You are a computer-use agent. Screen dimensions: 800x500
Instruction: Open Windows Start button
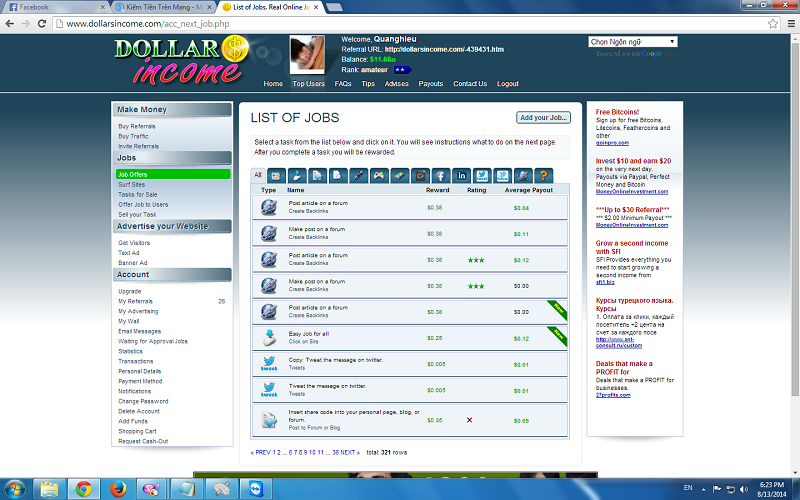[x=15, y=489]
